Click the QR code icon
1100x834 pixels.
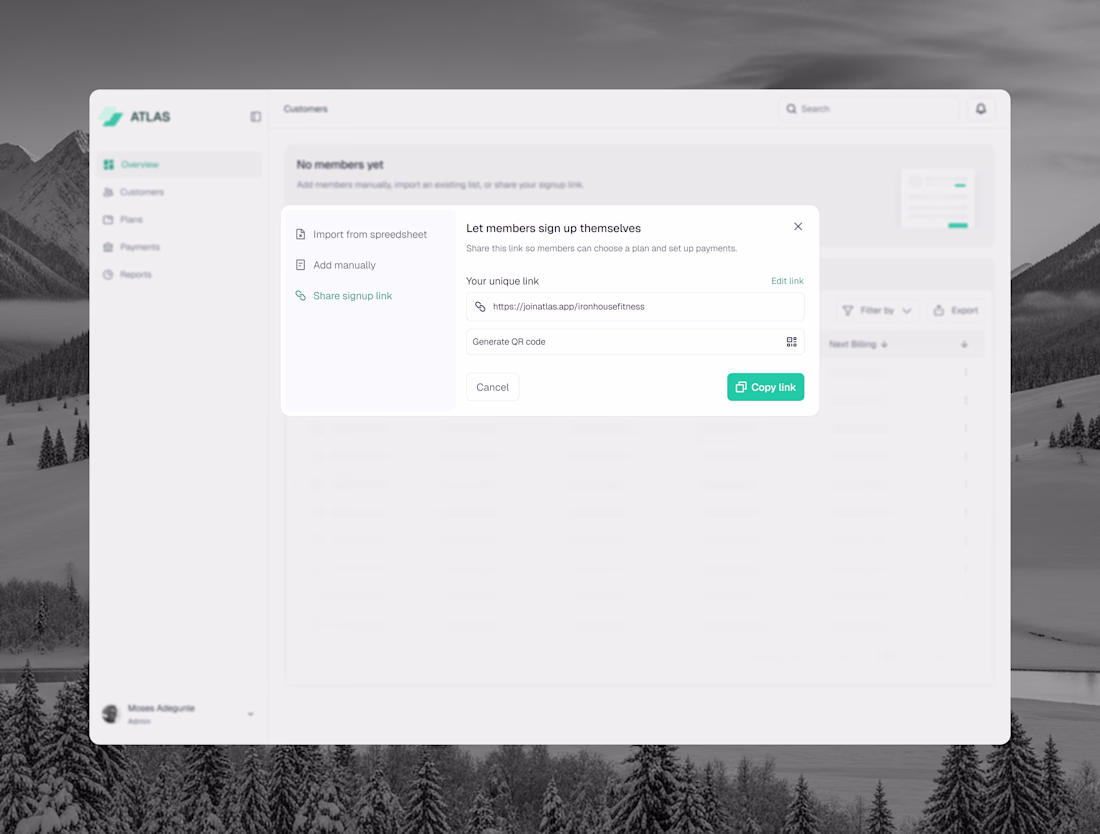791,342
